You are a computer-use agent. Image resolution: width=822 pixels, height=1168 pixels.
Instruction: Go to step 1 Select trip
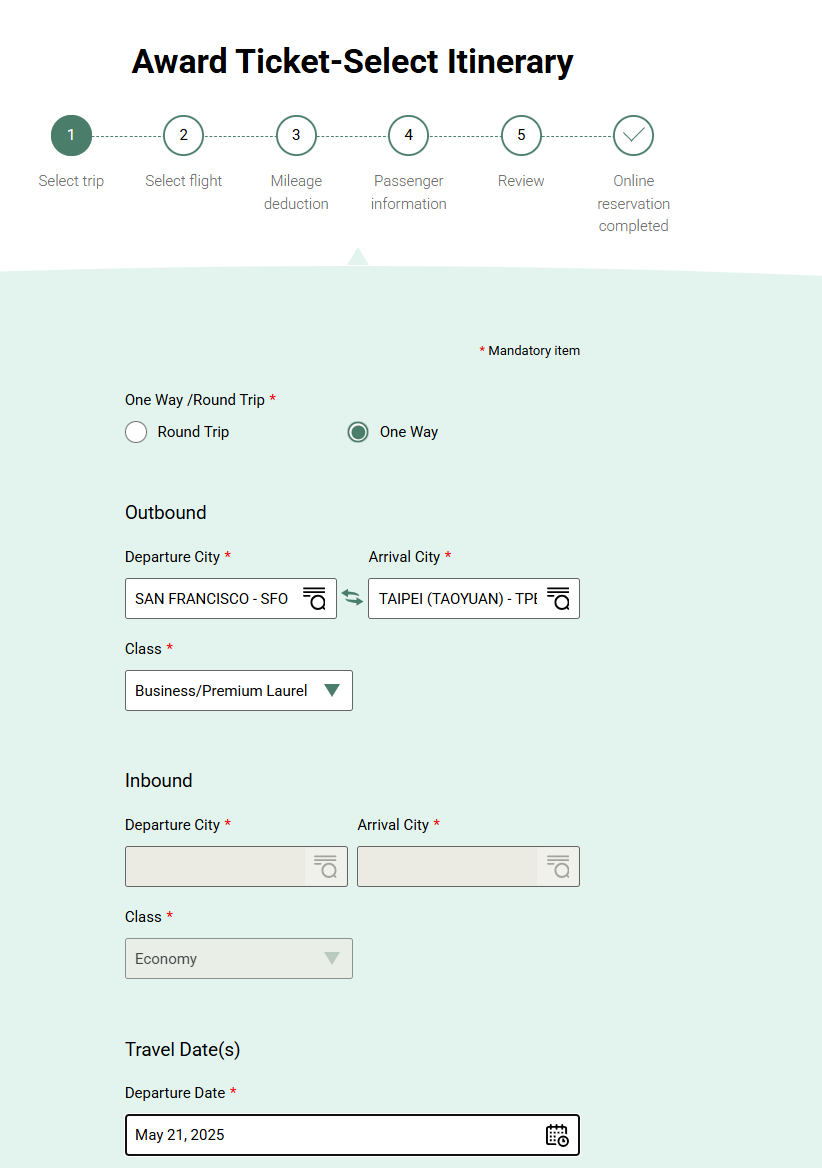click(x=71, y=136)
